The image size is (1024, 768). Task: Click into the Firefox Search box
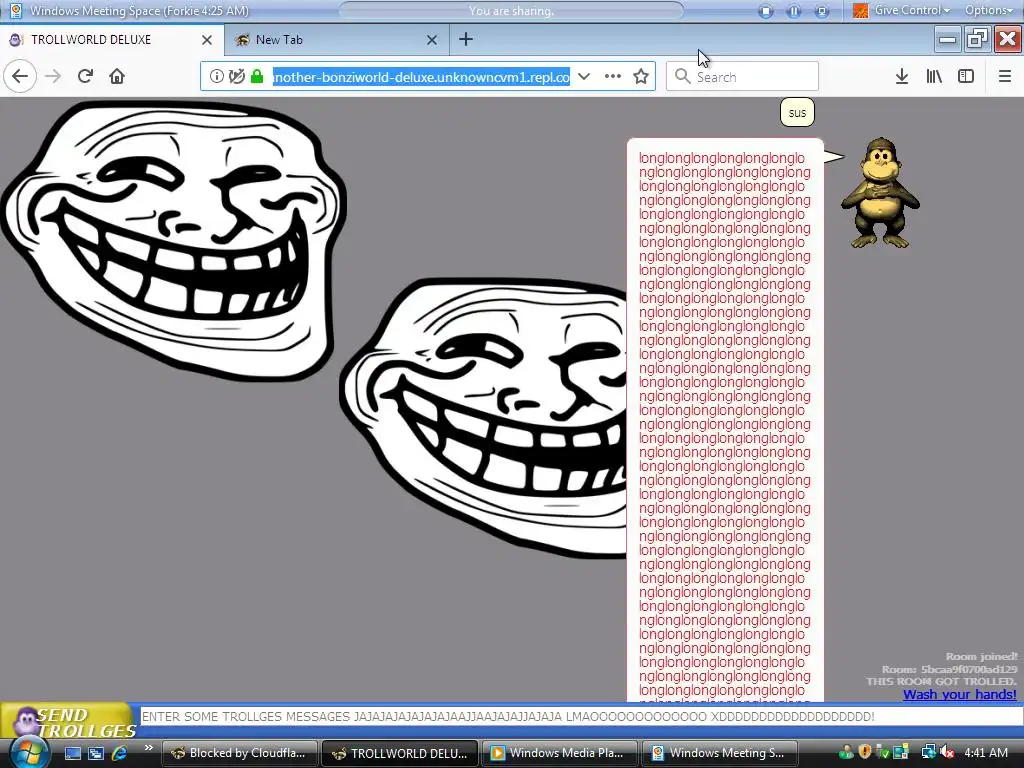(742, 76)
